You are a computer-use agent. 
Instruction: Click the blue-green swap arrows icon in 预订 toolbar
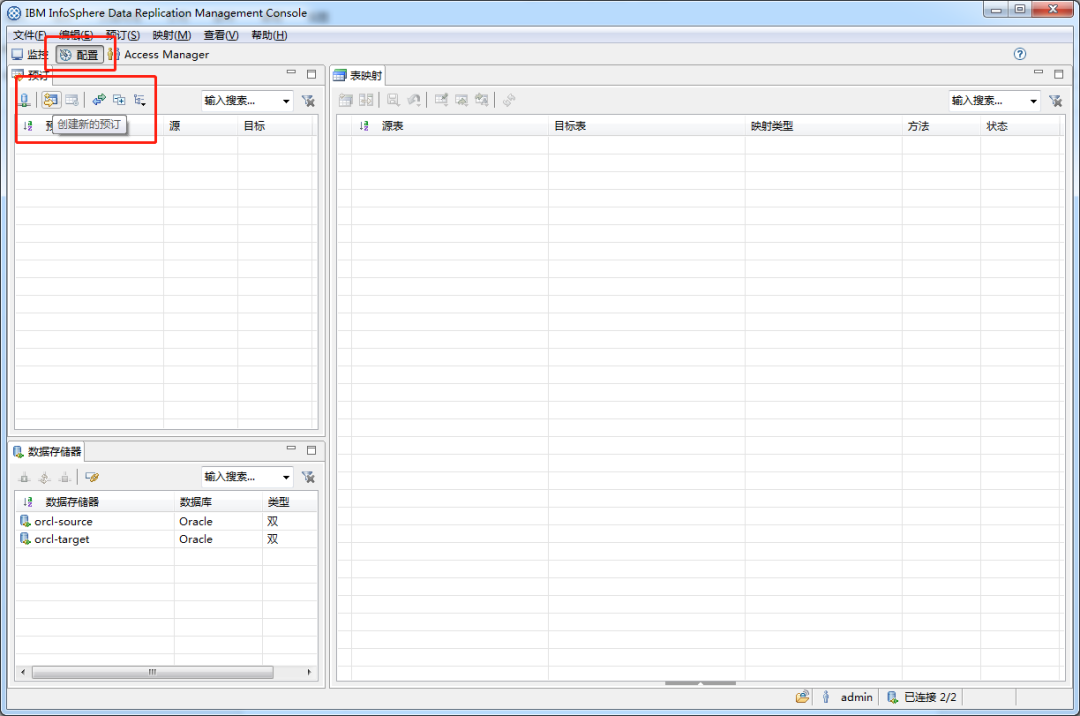coord(99,100)
